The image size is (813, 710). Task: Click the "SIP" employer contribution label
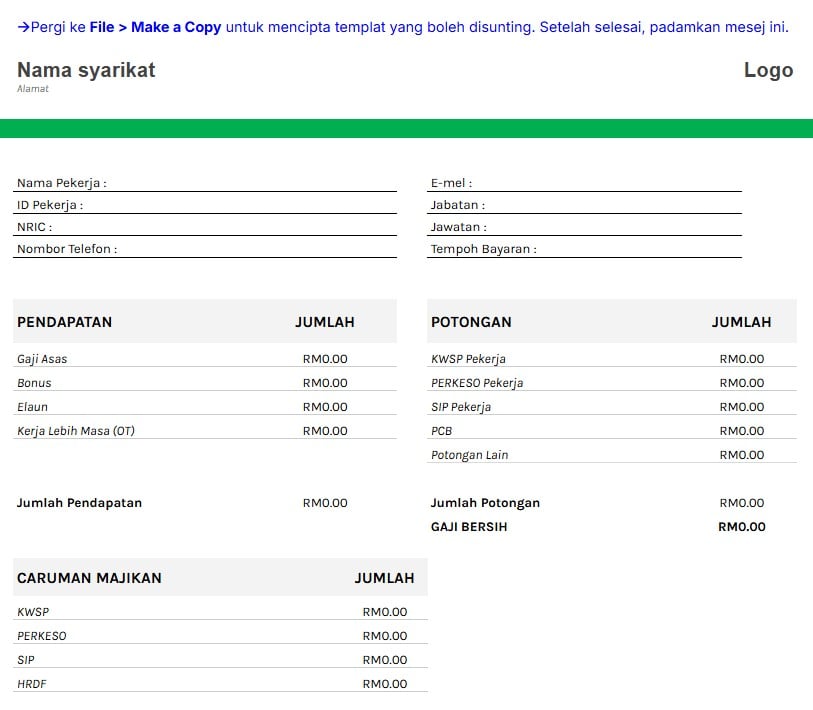pyautogui.click(x=26, y=660)
